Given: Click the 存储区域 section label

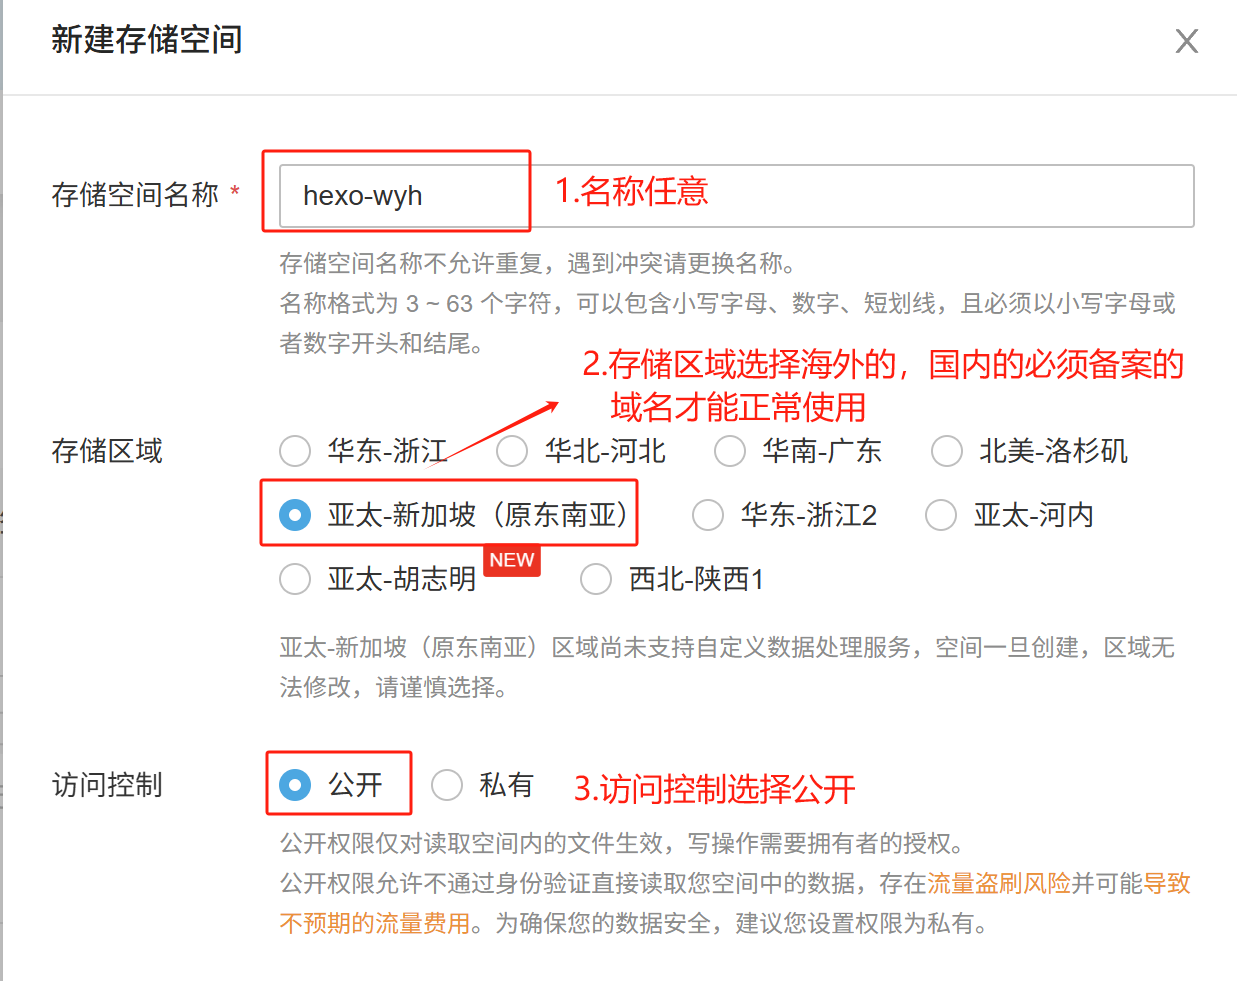Looking at the screenshot, I should (107, 451).
